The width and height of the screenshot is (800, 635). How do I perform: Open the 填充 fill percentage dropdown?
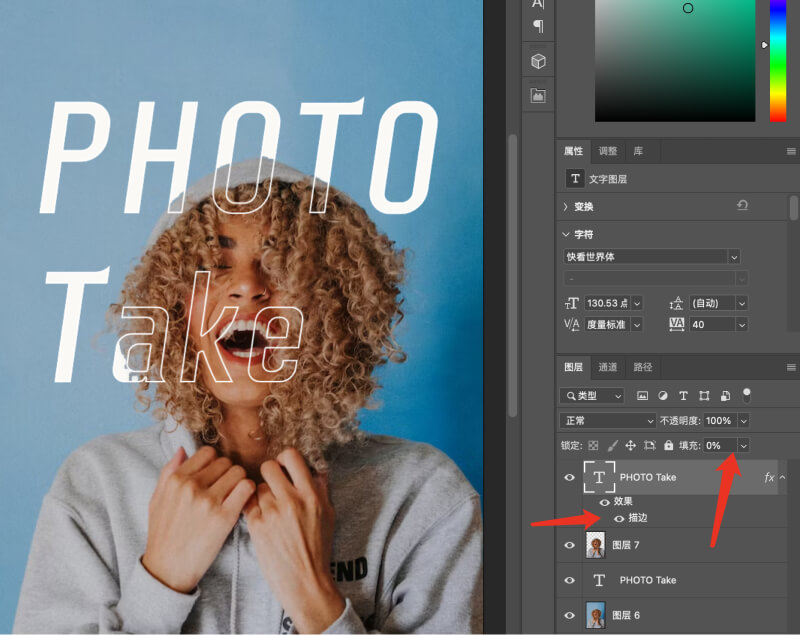click(743, 445)
